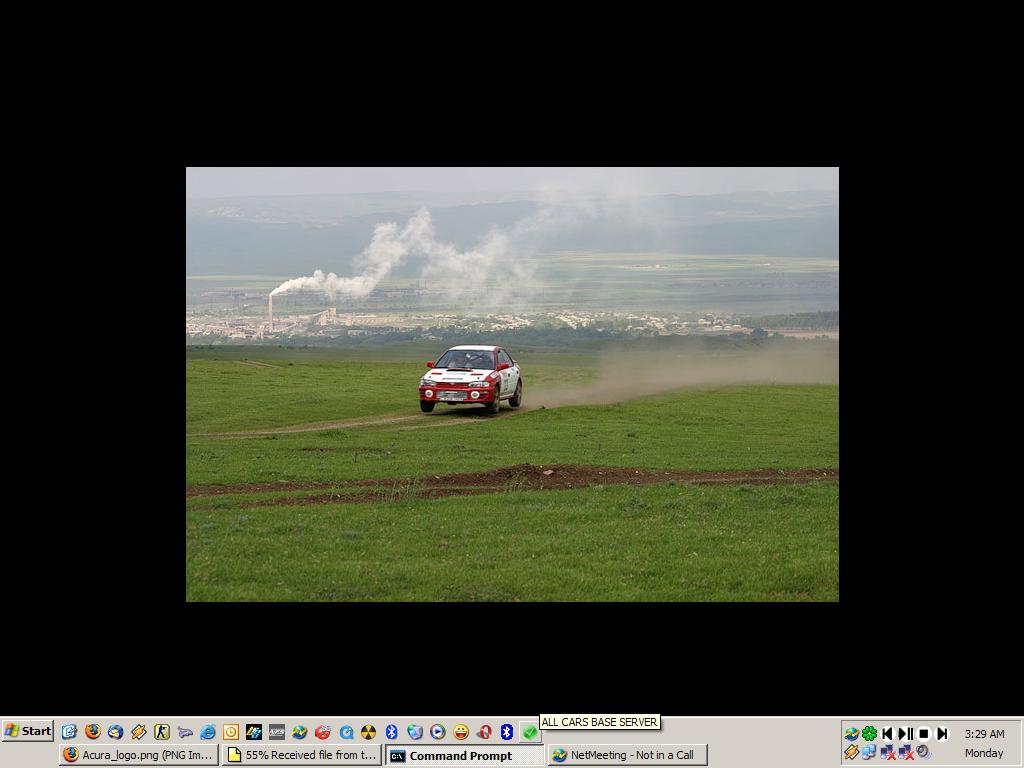Launch NetMeeting globe icon in Quick Launch
The width and height of the screenshot is (1024, 768).
pyautogui.click(x=300, y=732)
